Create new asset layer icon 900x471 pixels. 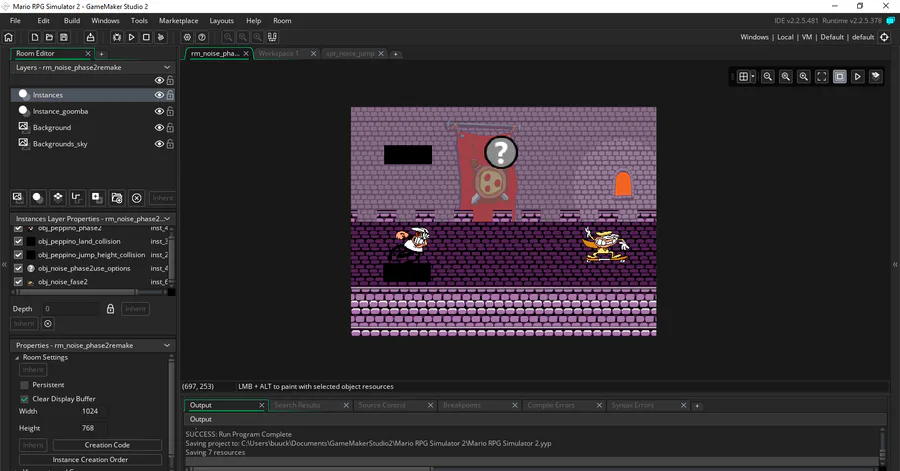pos(96,198)
